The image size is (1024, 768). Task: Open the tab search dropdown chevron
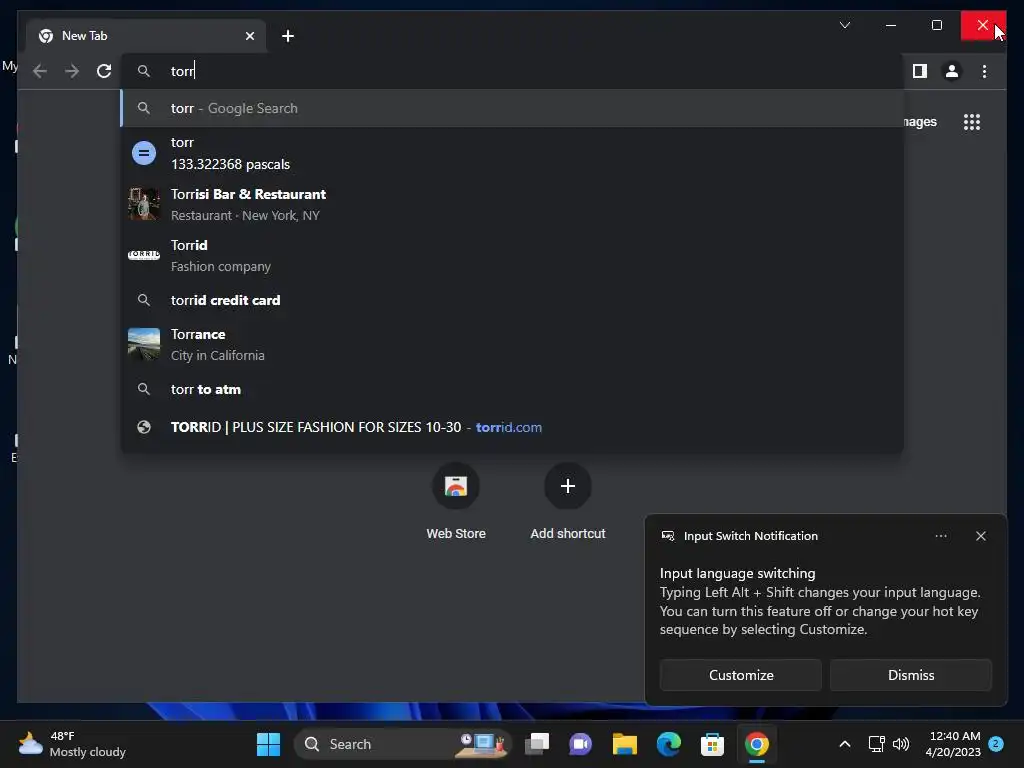[x=844, y=25]
